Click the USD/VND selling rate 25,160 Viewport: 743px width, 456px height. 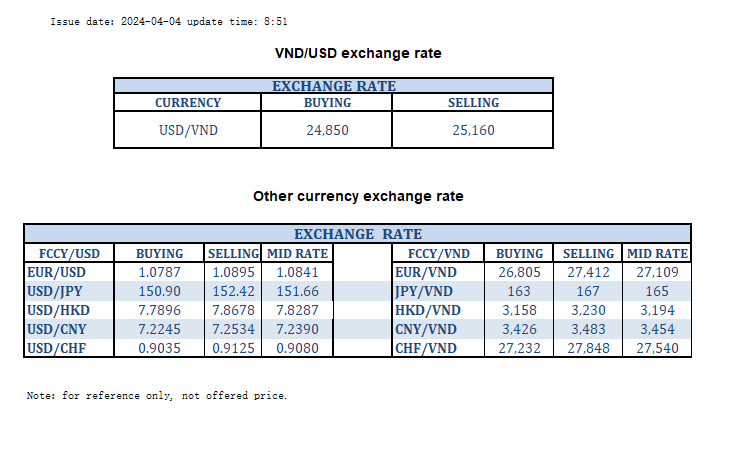474,130
